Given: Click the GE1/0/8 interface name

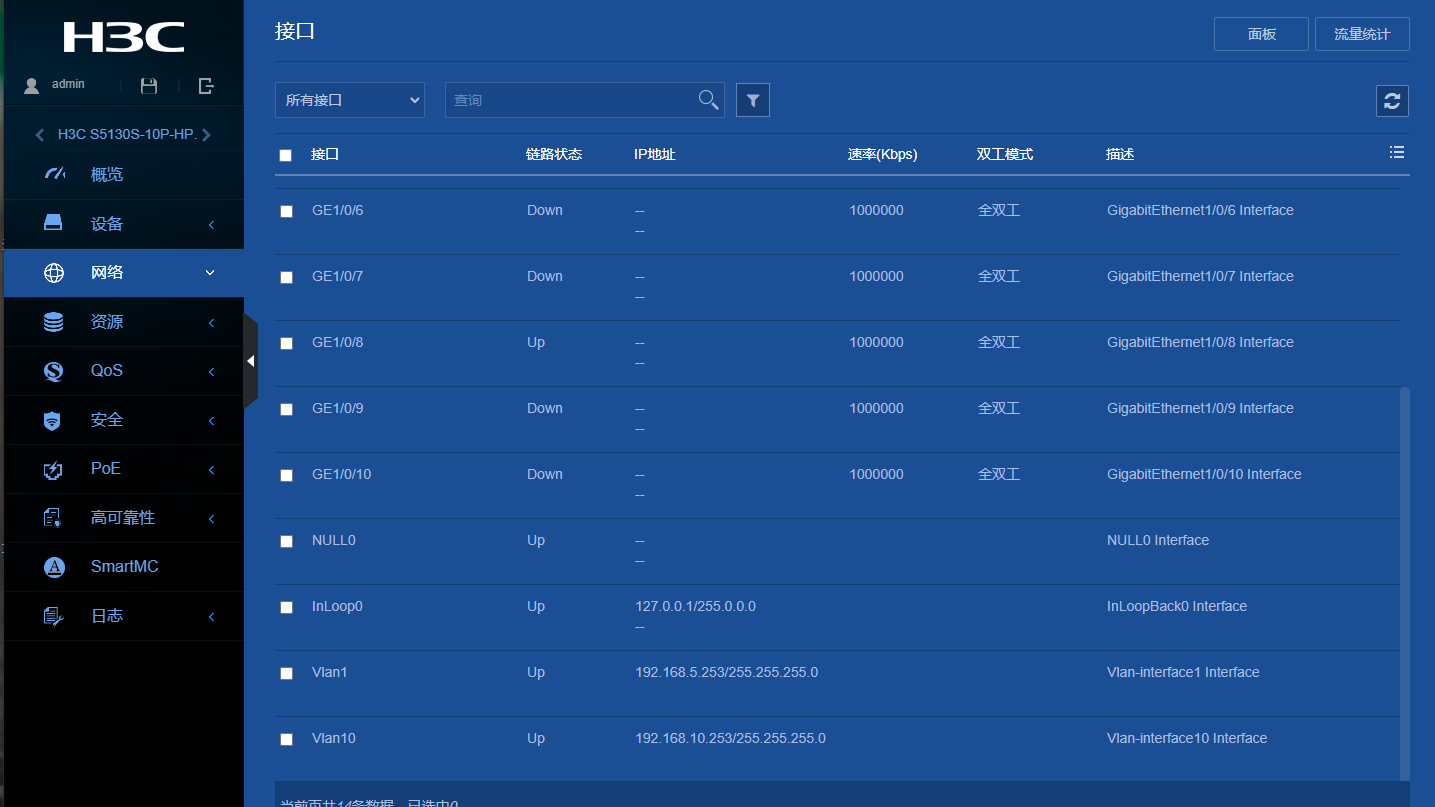Looking at the screenshot, I should tap(338, 342).
